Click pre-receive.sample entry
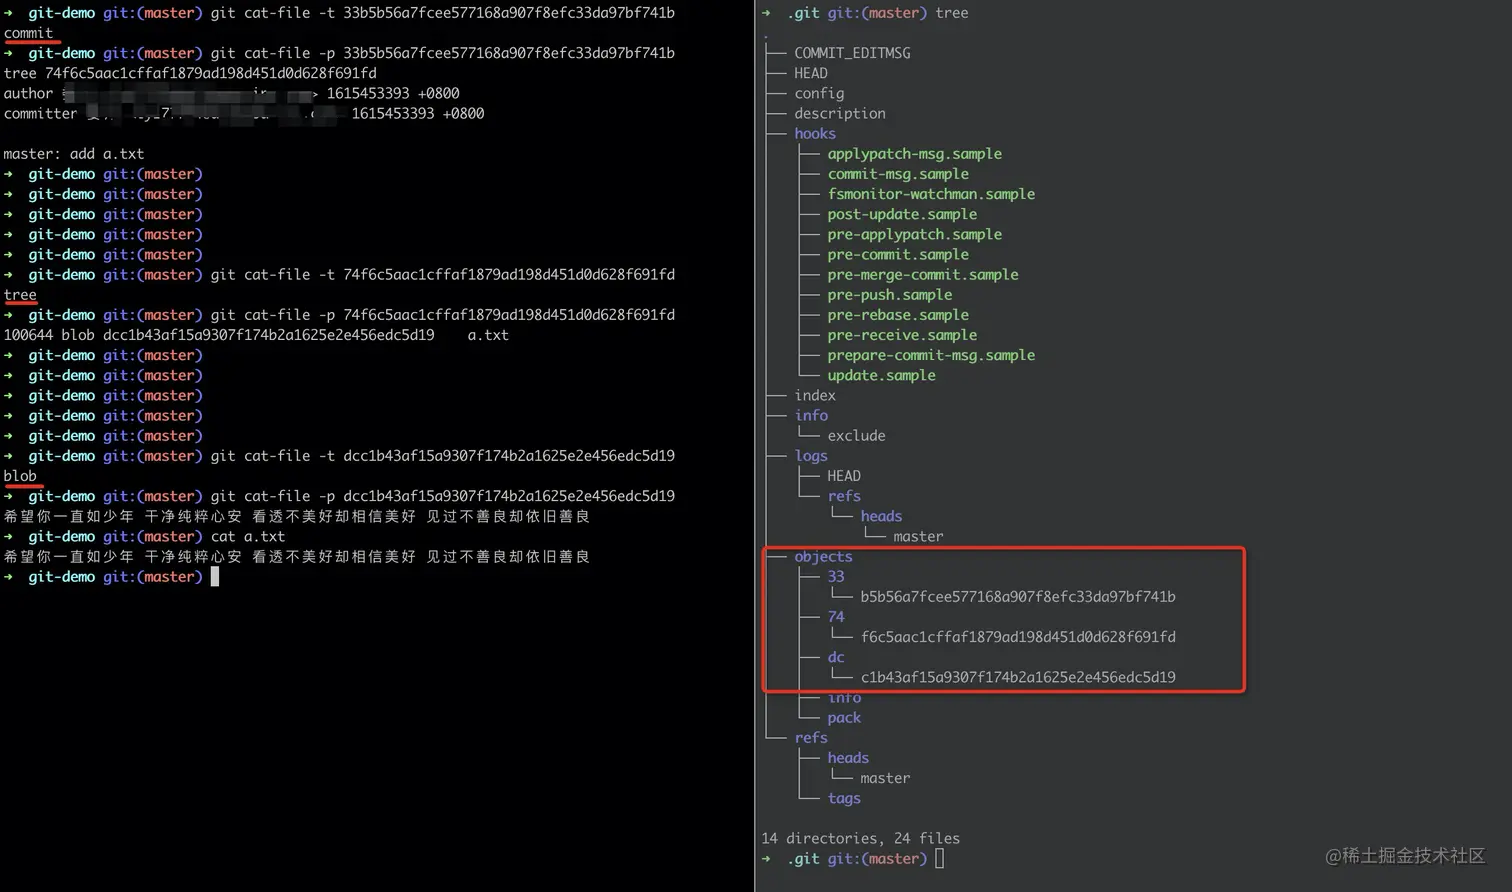This screenshot has height=892, width=1512. tap(902, 335)
